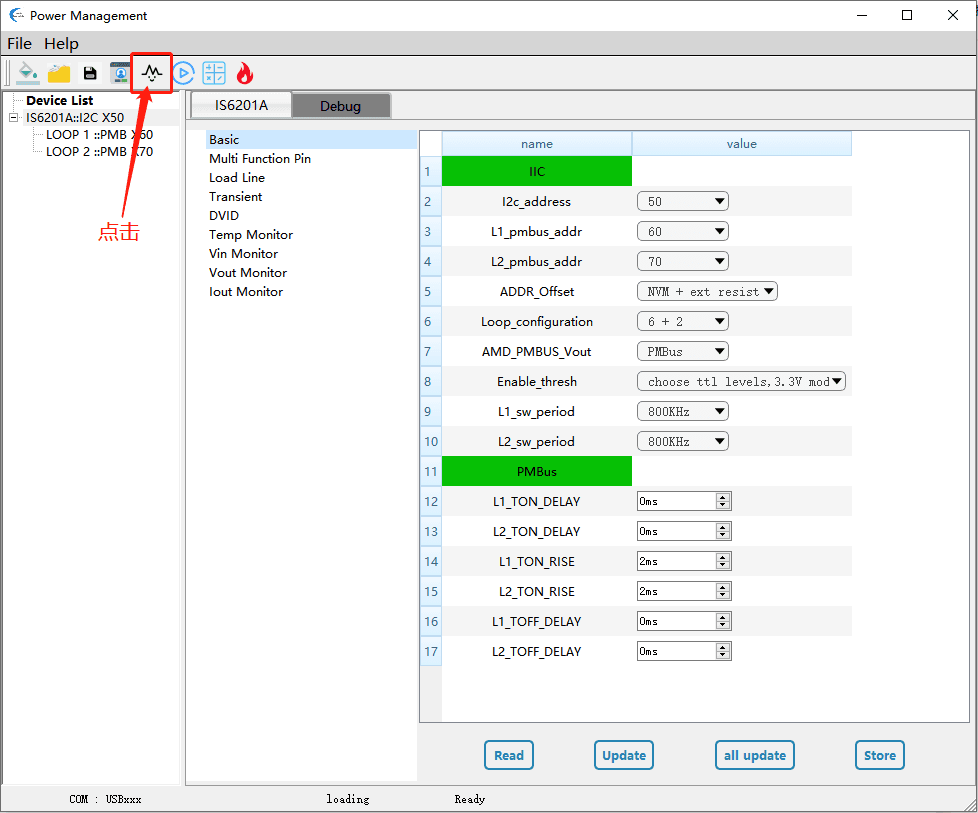The image size is (978, 813).
Task: Open the File menu
Action: pyautogui.click(x=19, y=43)
